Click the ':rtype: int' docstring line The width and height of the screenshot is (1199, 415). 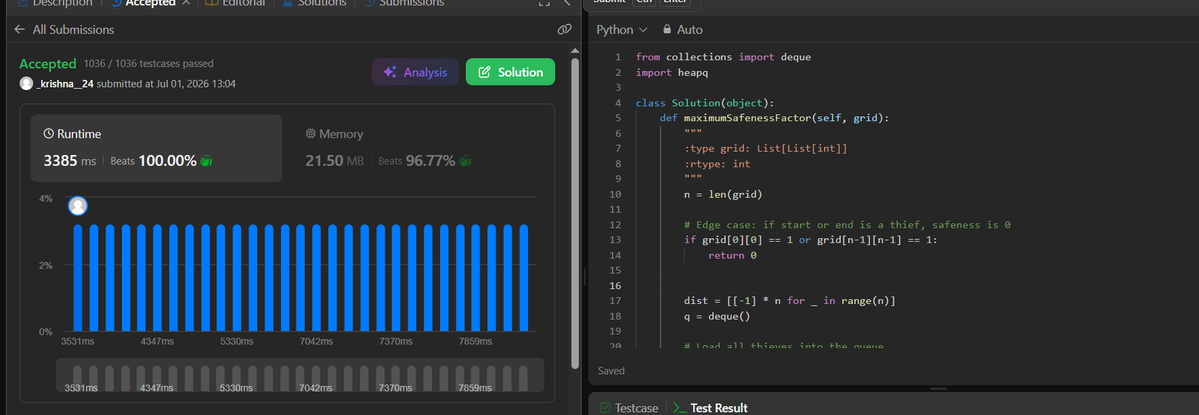point(716,164)
